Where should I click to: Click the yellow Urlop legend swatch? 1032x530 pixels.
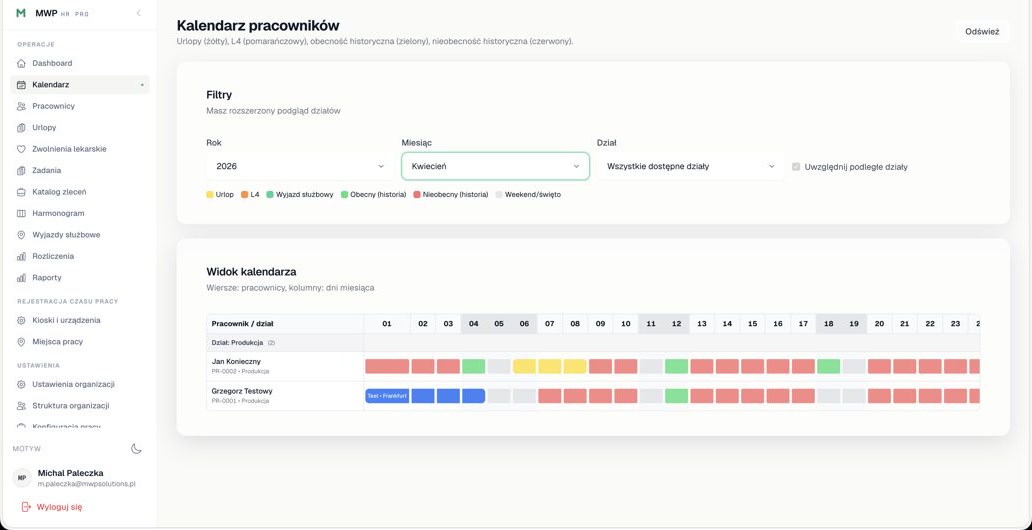(210, 195)
